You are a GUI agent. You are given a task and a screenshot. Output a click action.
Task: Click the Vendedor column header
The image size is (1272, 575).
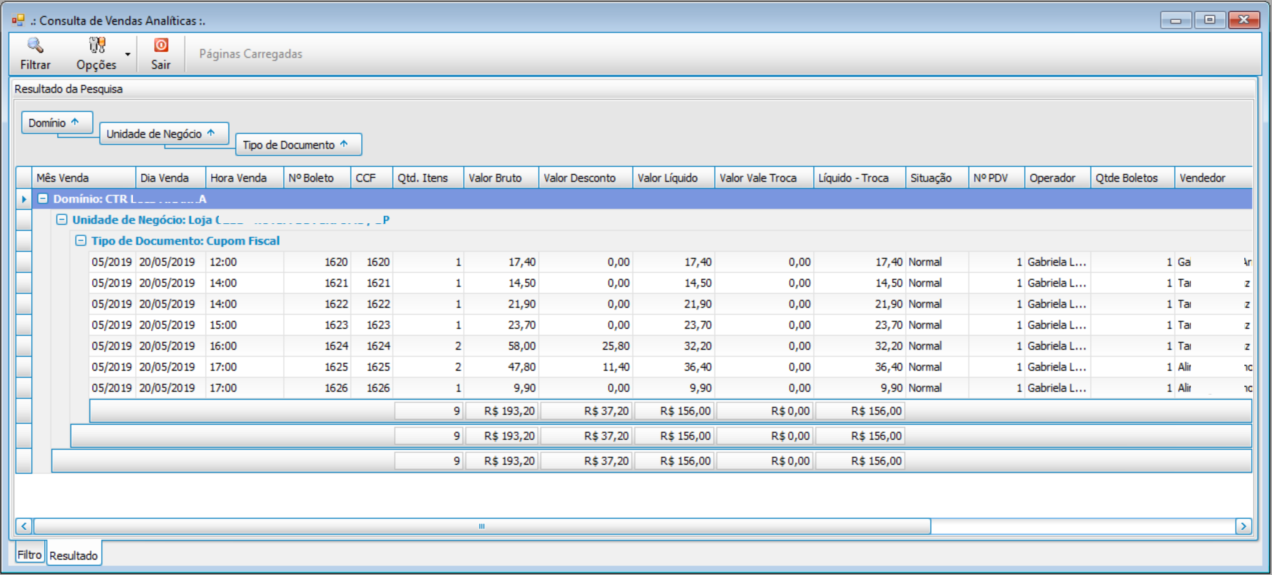click(1213, 178)
